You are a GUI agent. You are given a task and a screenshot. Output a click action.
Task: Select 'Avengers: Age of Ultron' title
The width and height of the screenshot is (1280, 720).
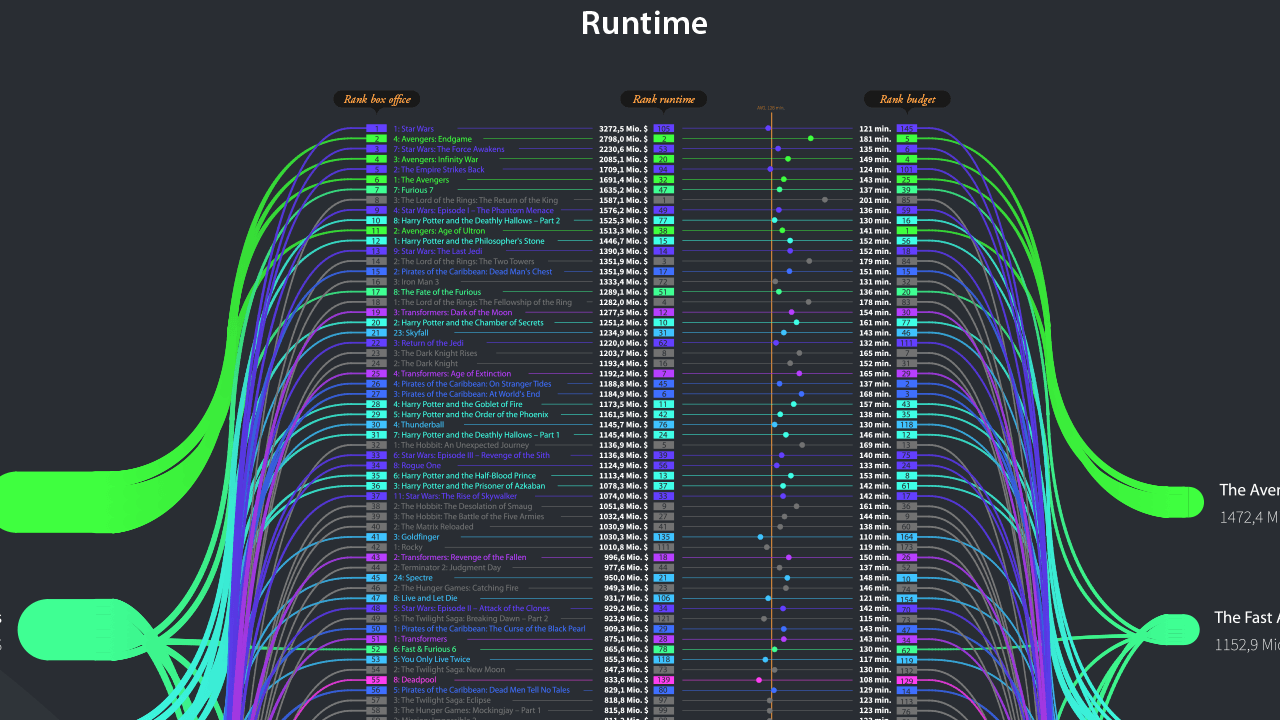[x=437, y=230]
